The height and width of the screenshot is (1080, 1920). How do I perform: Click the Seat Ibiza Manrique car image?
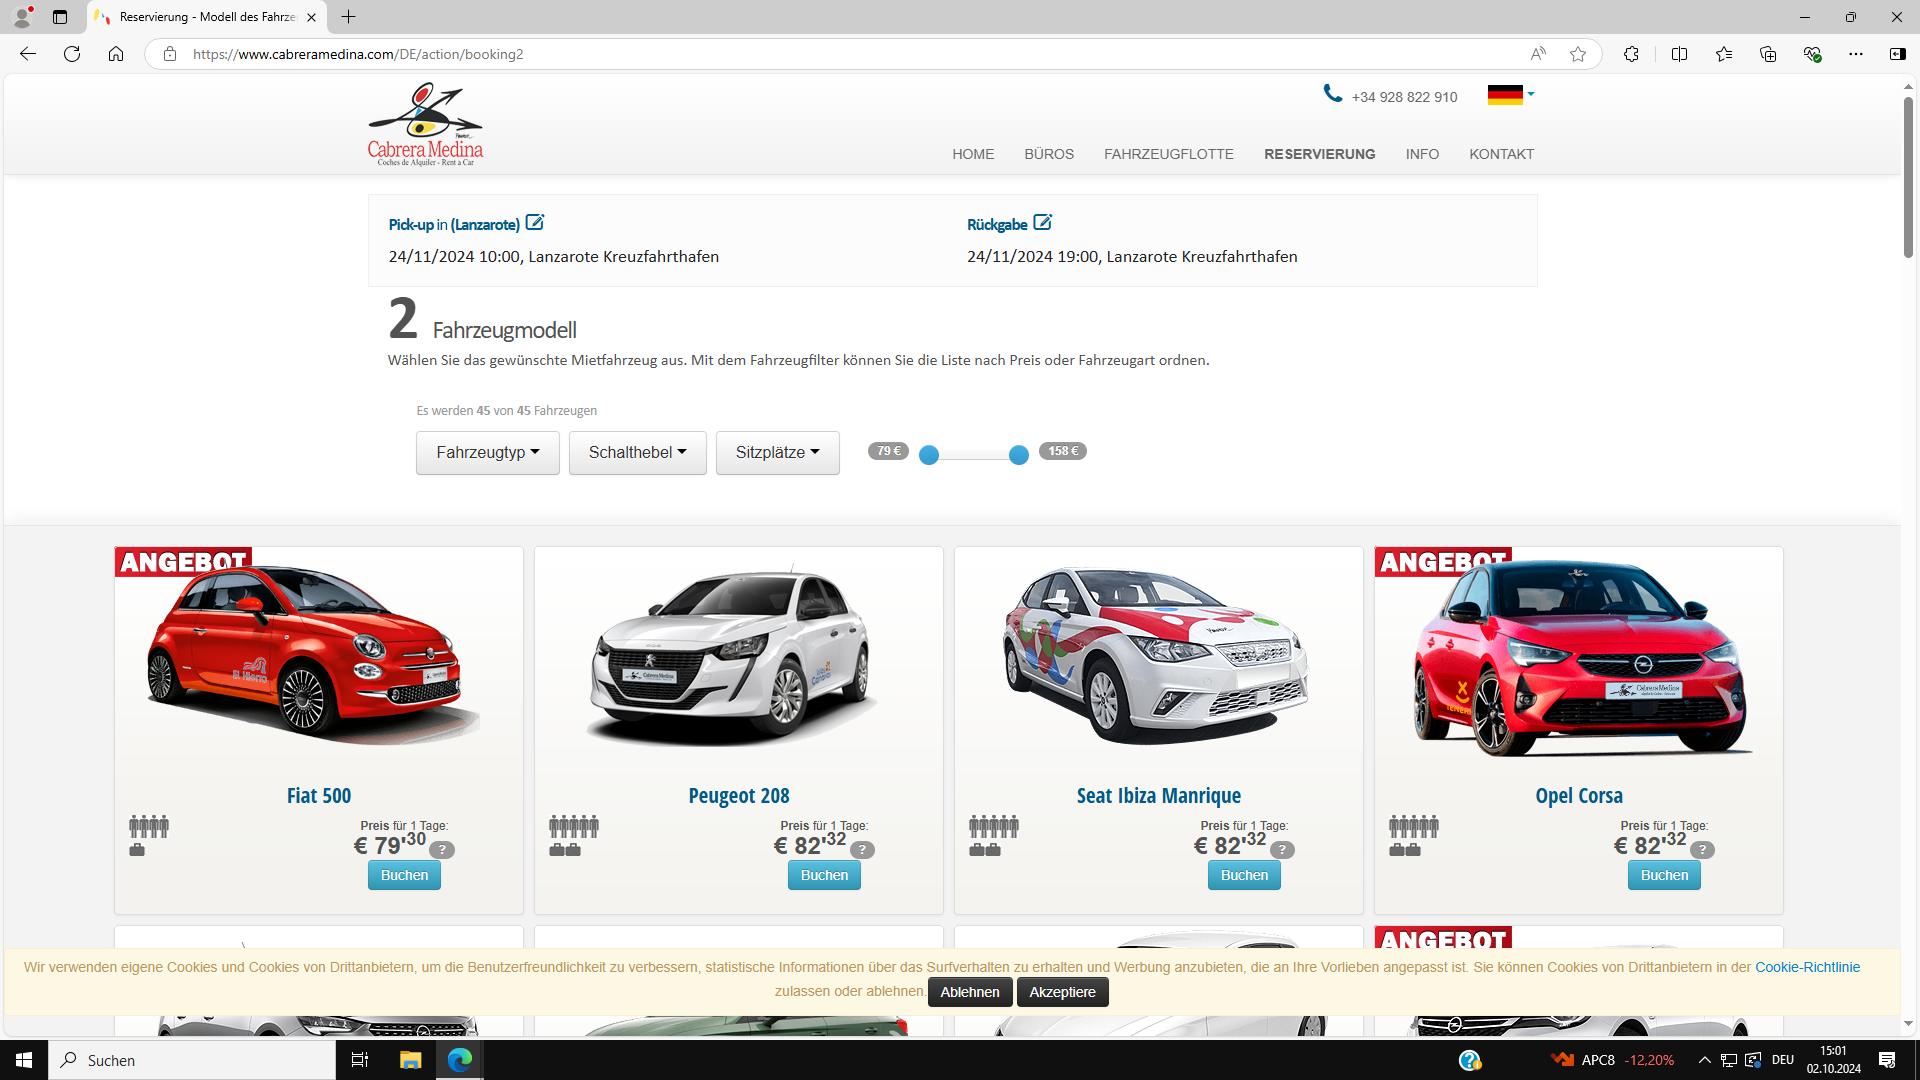(x=1158, y=657)
